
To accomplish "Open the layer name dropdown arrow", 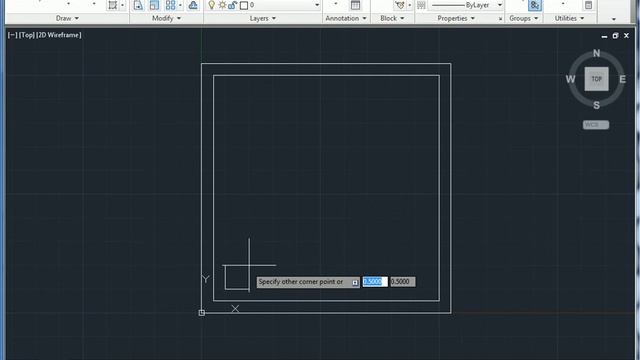I will [317, 5].
